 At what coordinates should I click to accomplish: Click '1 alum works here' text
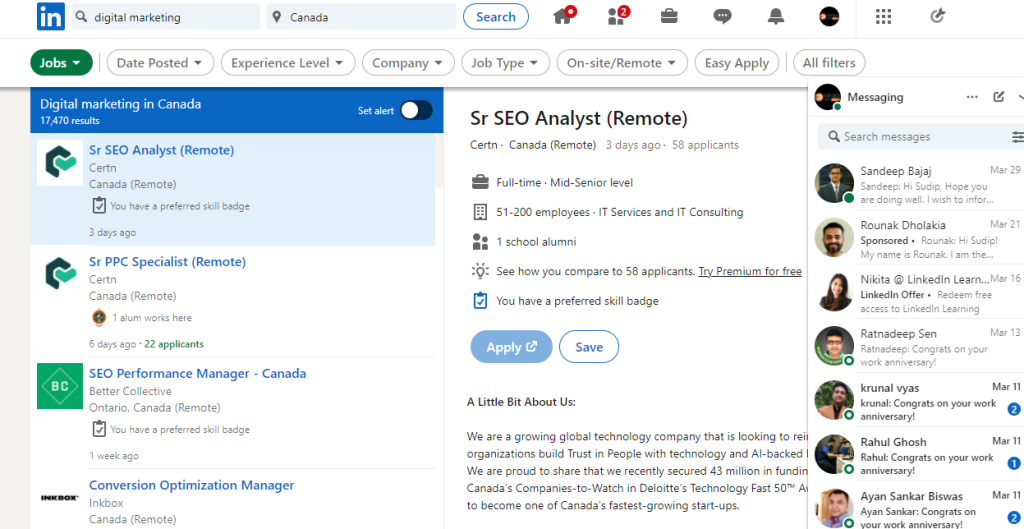coord(152,317)
